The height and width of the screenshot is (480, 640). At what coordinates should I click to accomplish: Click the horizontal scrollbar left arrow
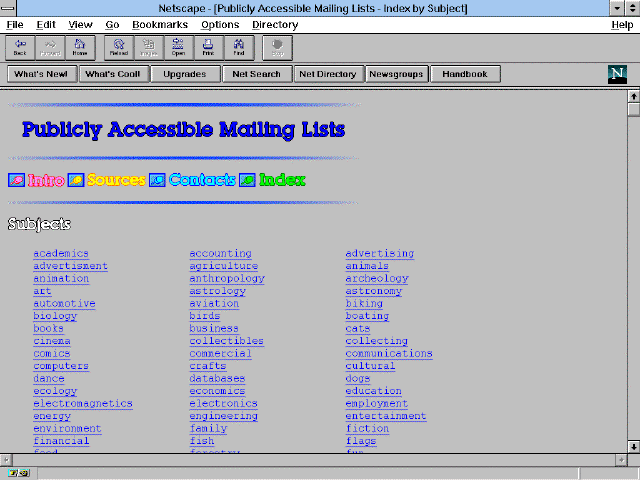6,460
